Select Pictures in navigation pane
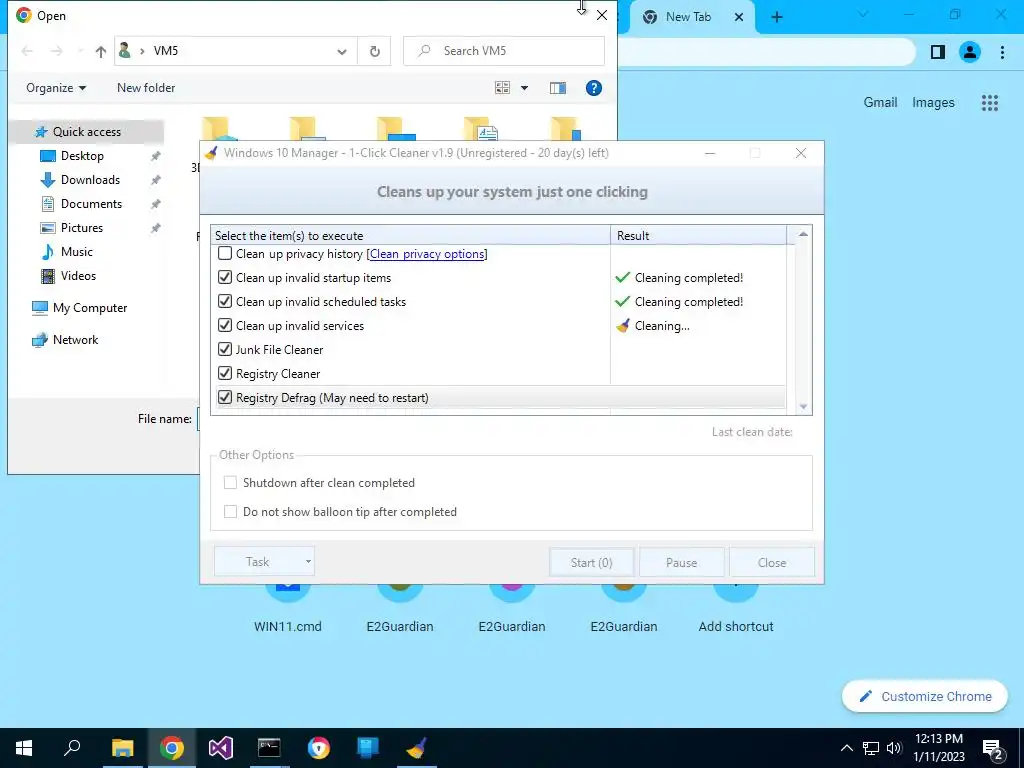 [x=81, y=227]
